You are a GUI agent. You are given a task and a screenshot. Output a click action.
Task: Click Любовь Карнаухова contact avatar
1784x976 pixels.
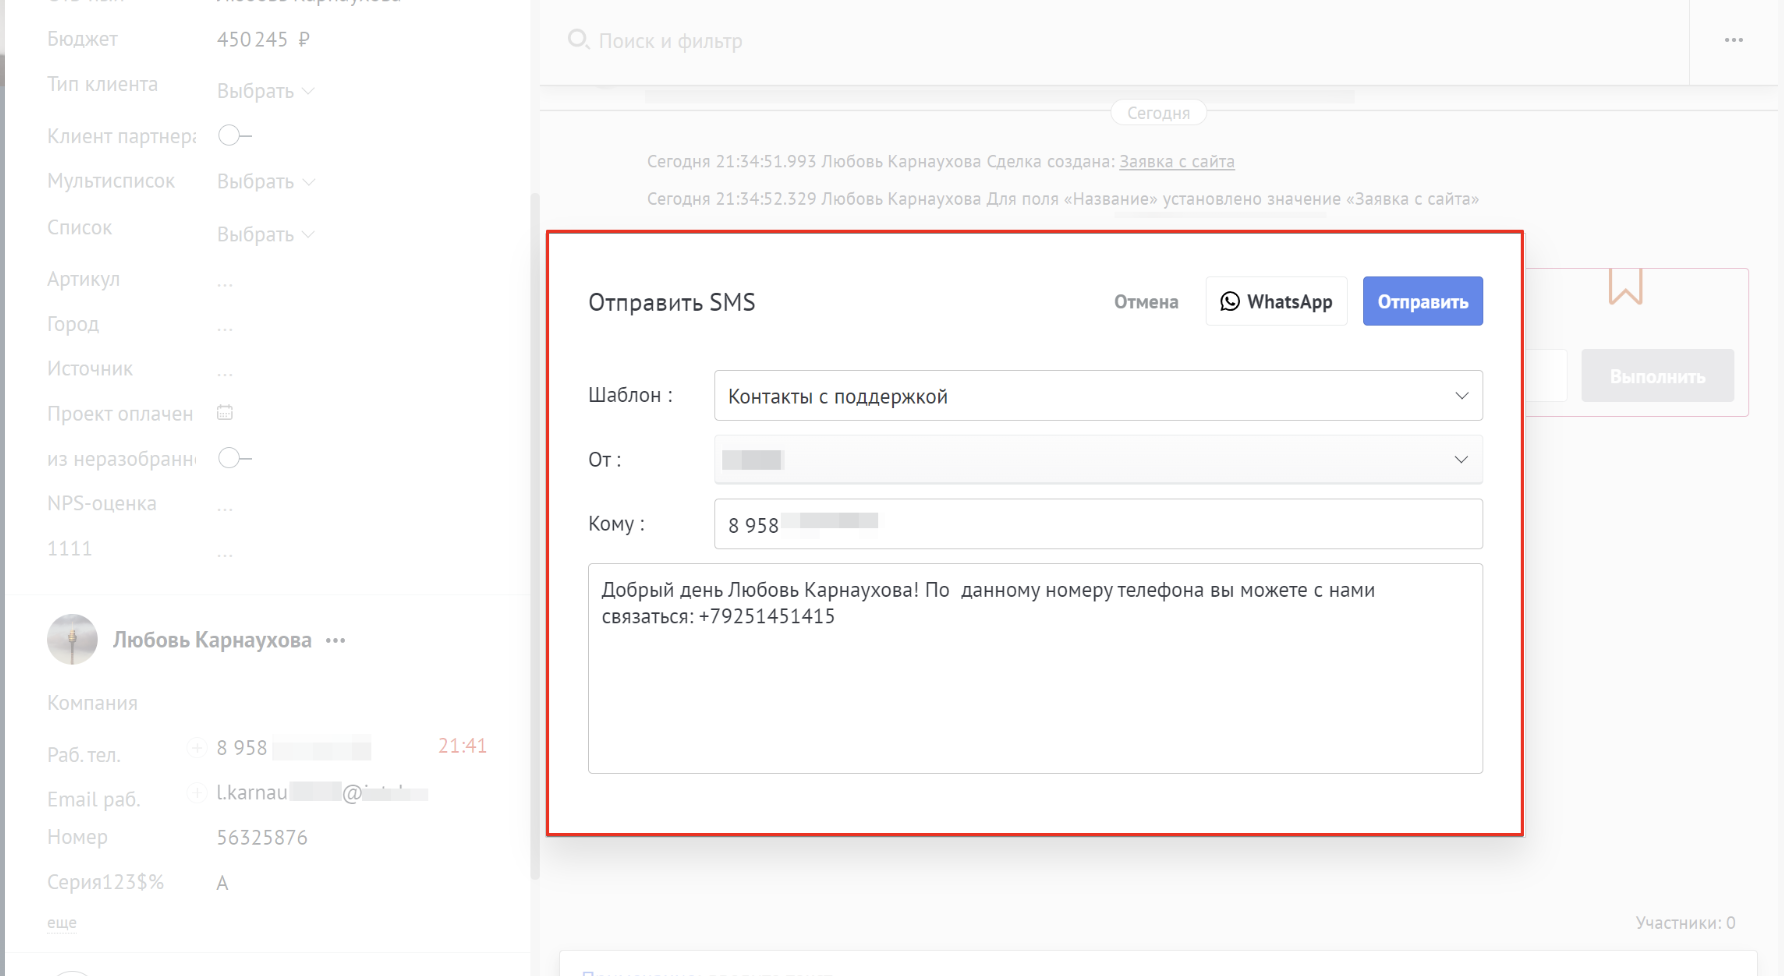pyautogui.click(x=72, y=640)
